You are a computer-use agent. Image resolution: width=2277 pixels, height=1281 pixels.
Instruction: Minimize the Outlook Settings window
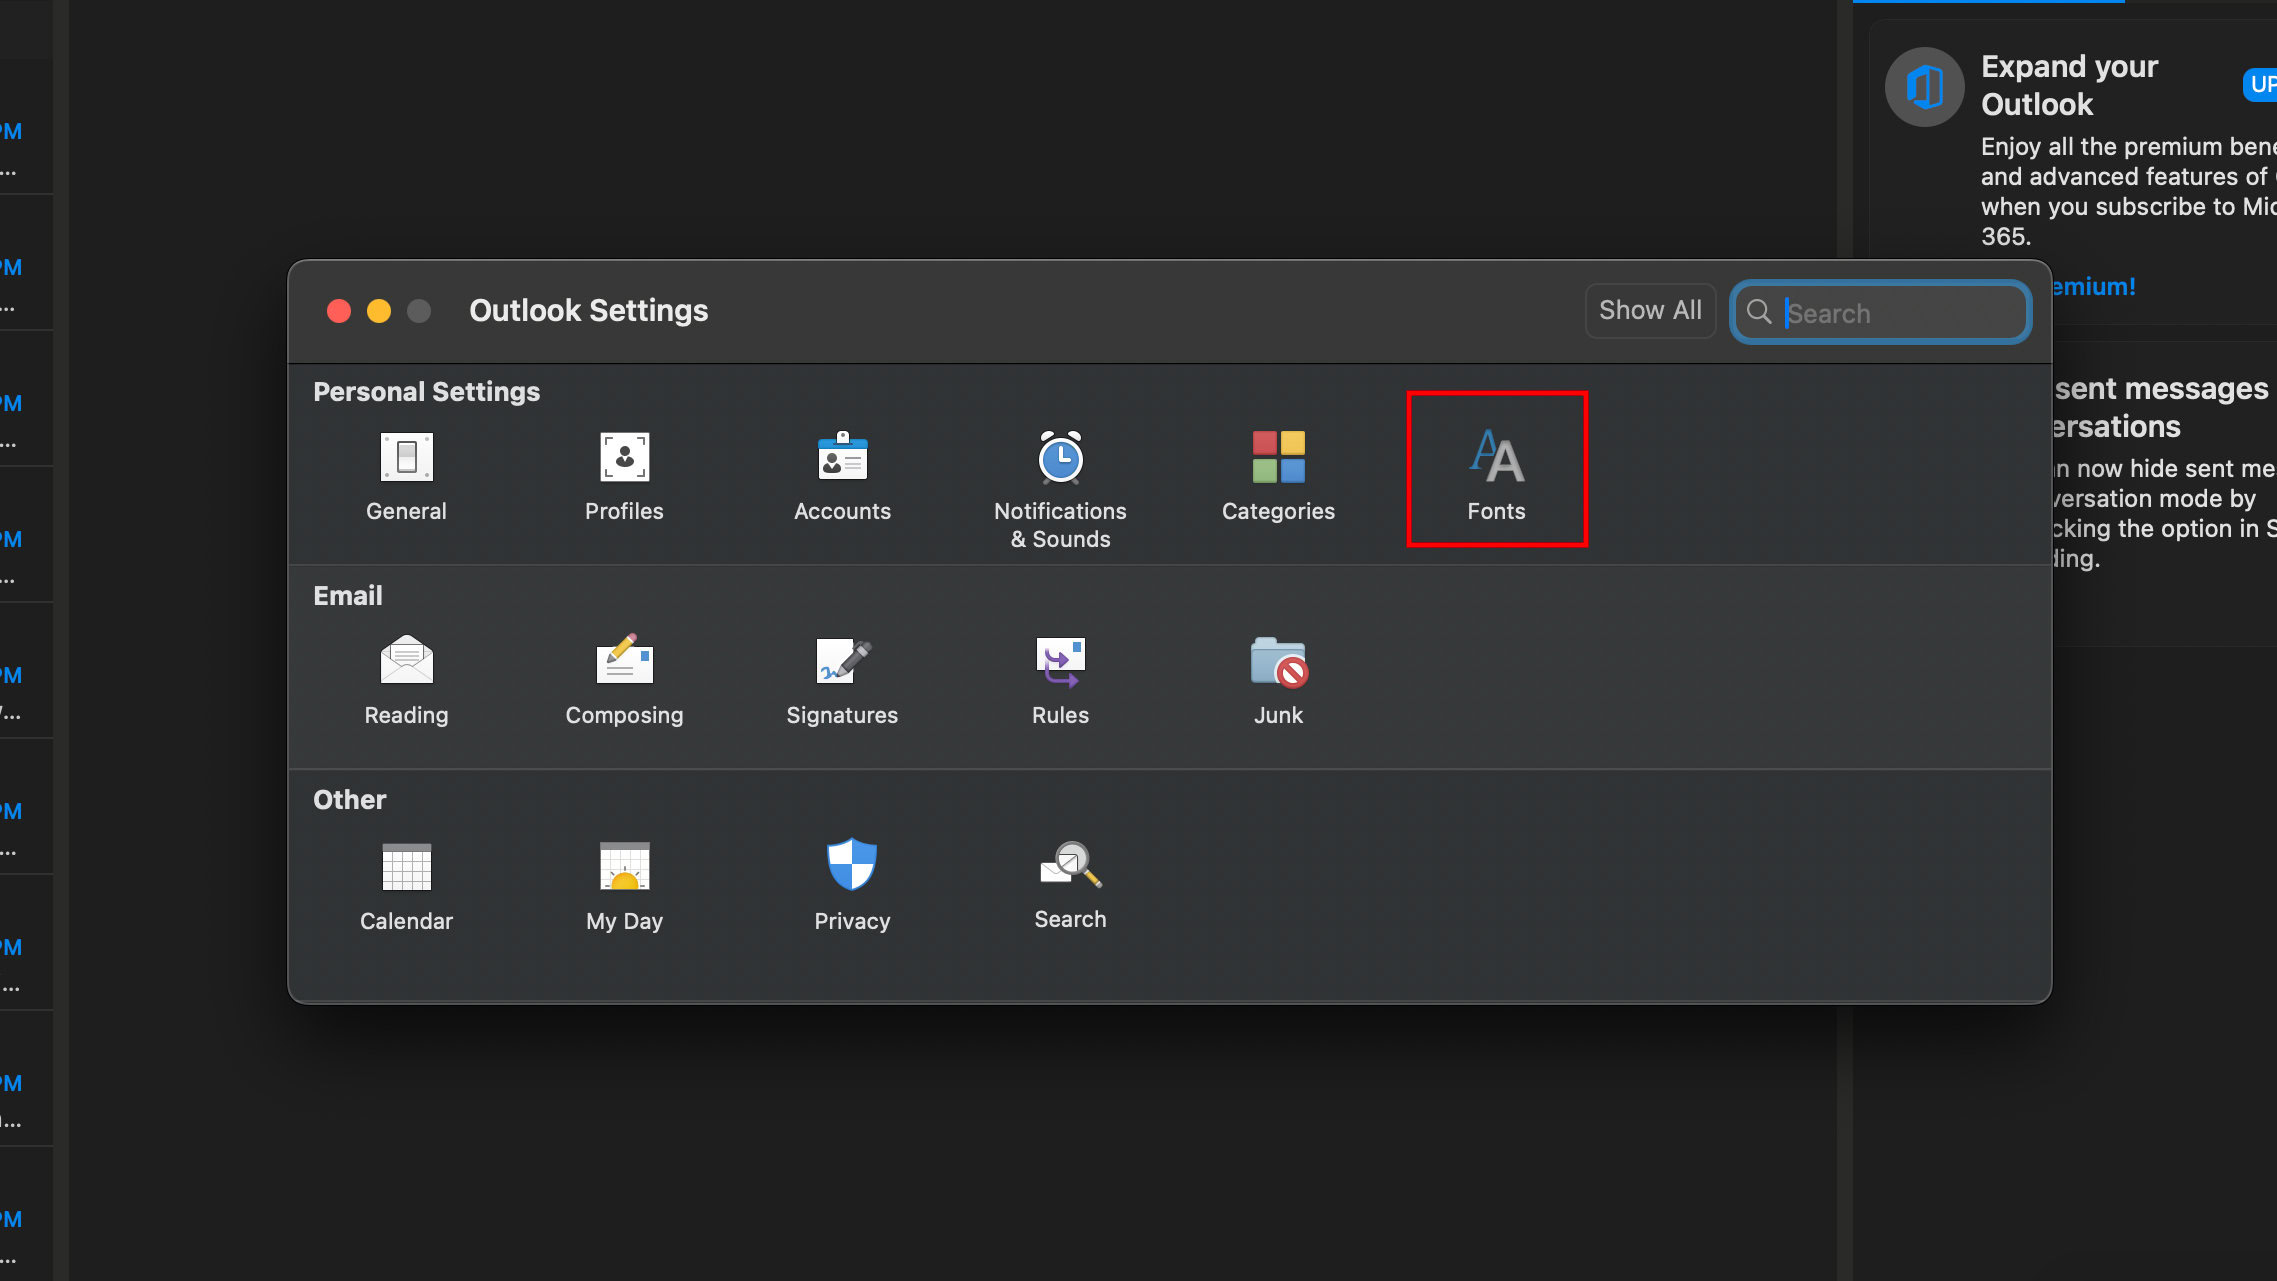point(379,311)
